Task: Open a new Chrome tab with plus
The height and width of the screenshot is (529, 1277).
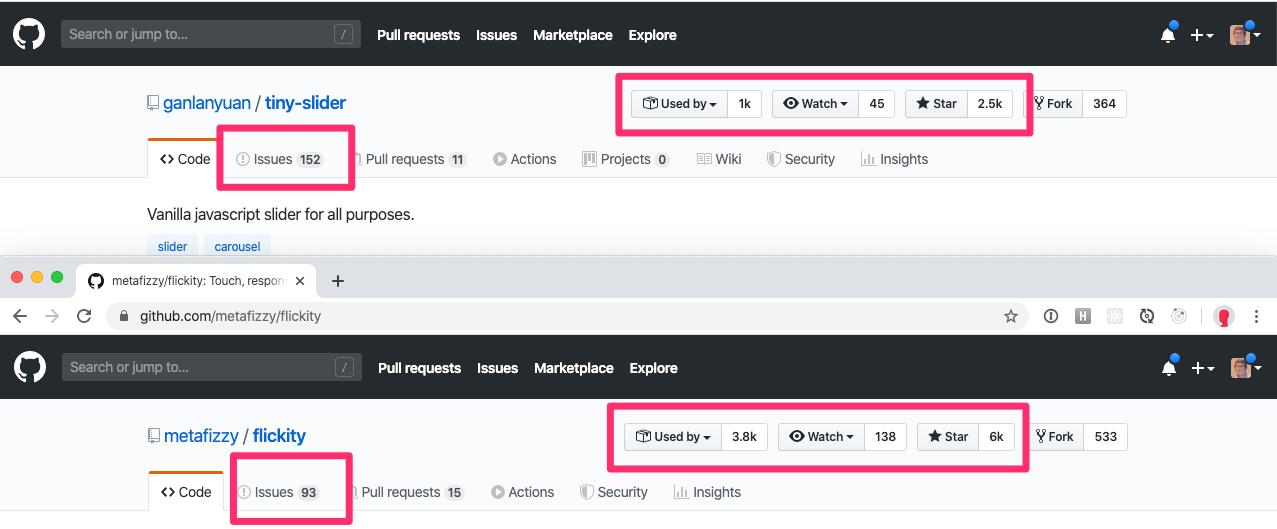Action: (x=338, y=281)
